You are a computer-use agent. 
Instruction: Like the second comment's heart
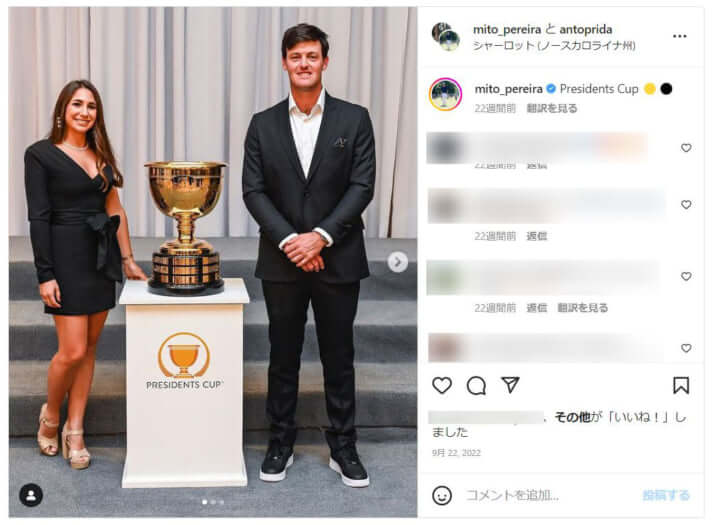click(x=686, y=204)
